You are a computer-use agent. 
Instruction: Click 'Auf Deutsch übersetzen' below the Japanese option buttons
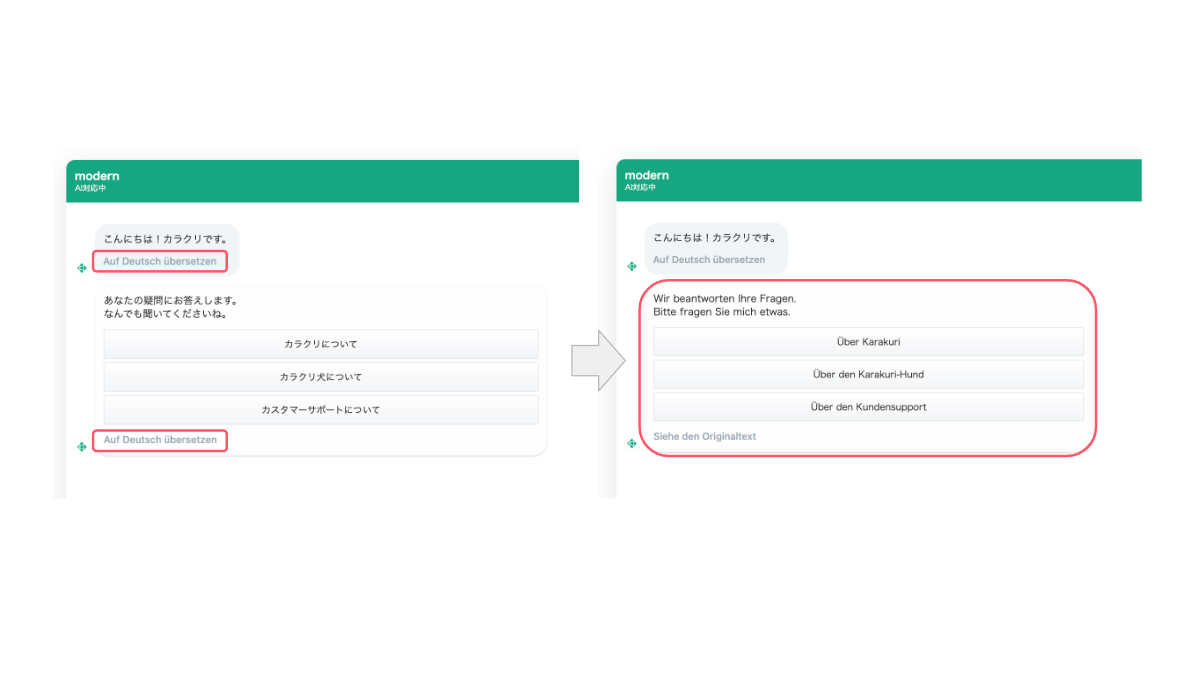point(160,440)
